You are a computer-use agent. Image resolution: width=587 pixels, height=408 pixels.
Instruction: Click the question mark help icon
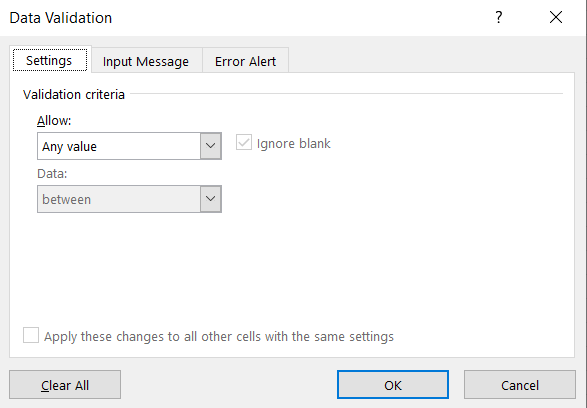(x=498, y=17)
